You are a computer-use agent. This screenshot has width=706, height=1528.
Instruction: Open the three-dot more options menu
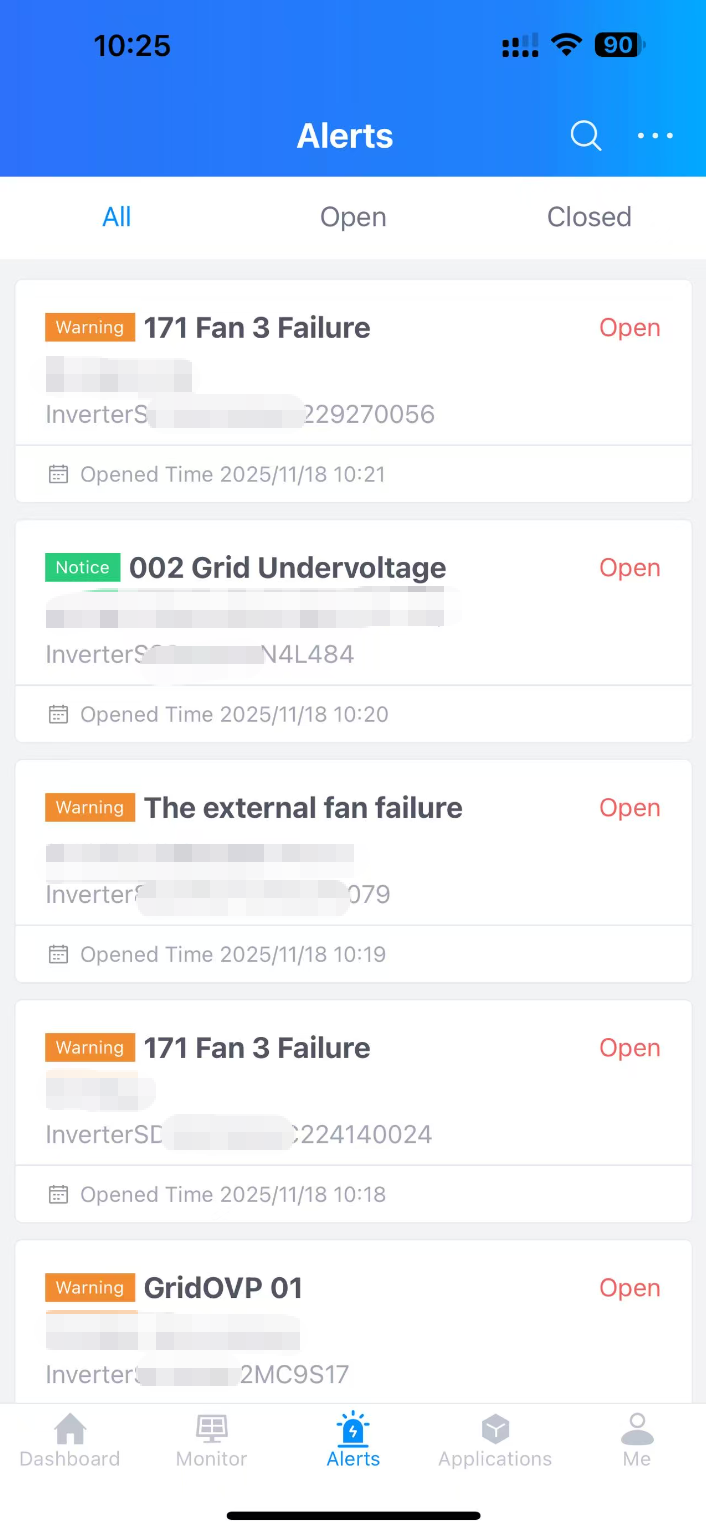tap(656, 136)
